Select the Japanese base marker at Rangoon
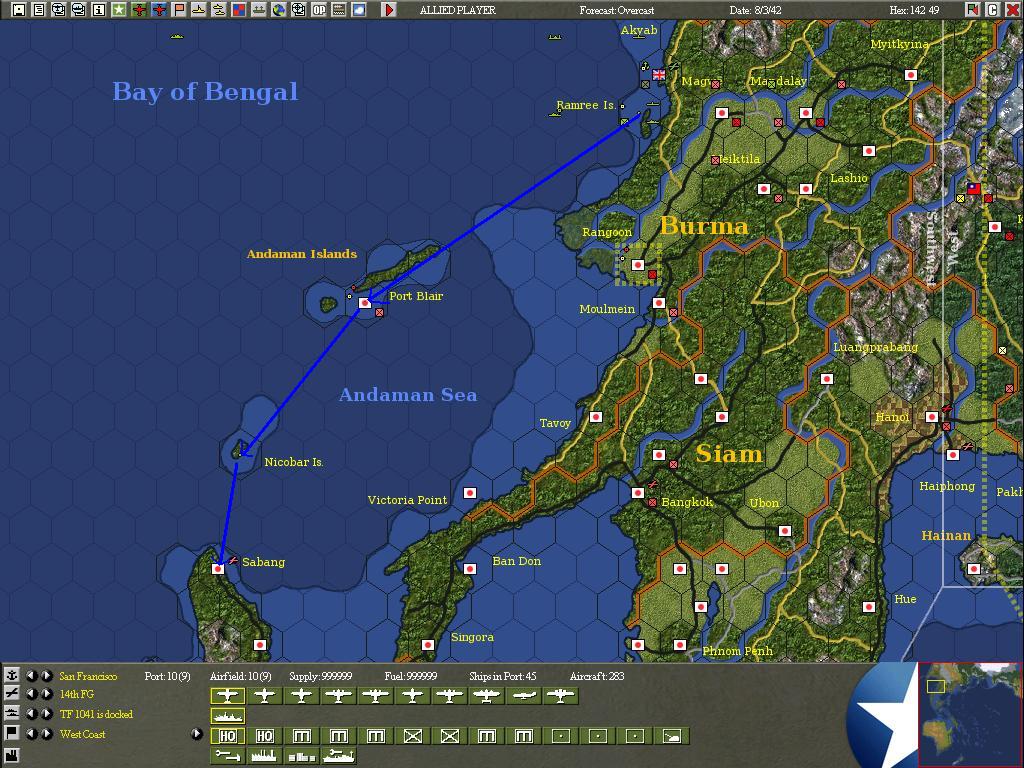 (638, 264)
